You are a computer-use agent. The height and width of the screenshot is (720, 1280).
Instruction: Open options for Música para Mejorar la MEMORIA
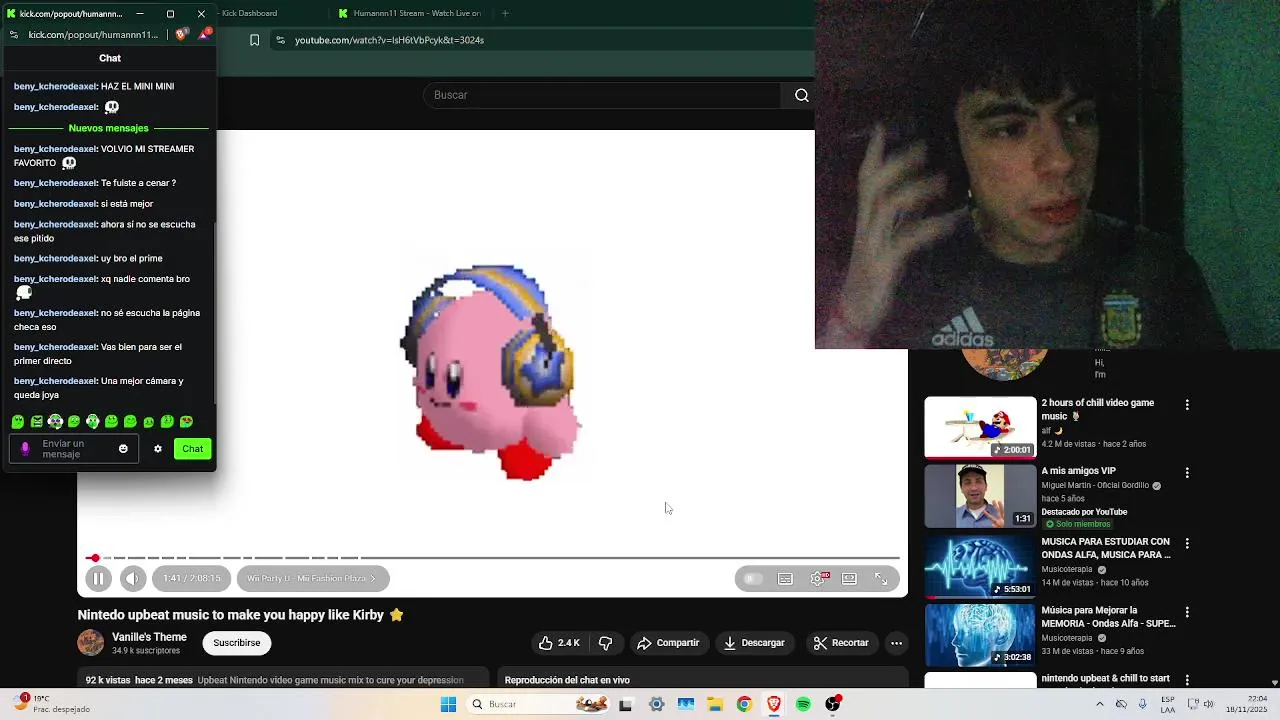coord(1187,612)
